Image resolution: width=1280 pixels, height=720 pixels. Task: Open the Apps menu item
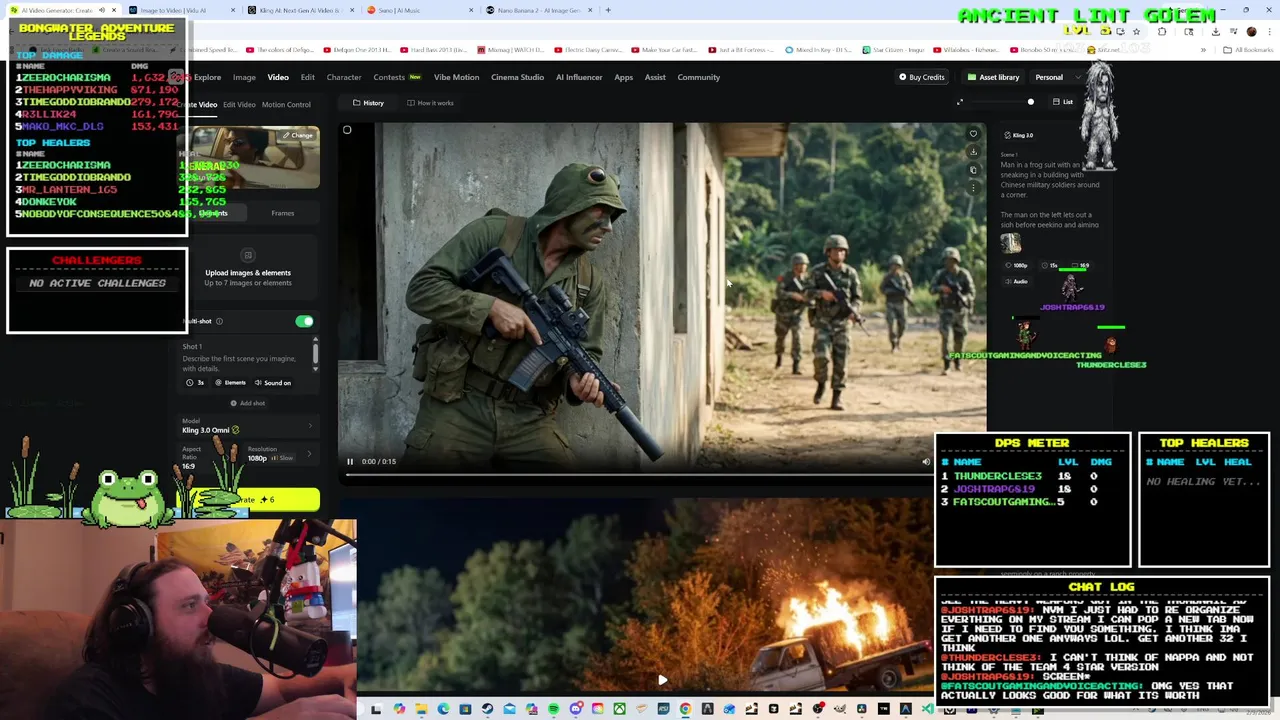tap(624, 77)
